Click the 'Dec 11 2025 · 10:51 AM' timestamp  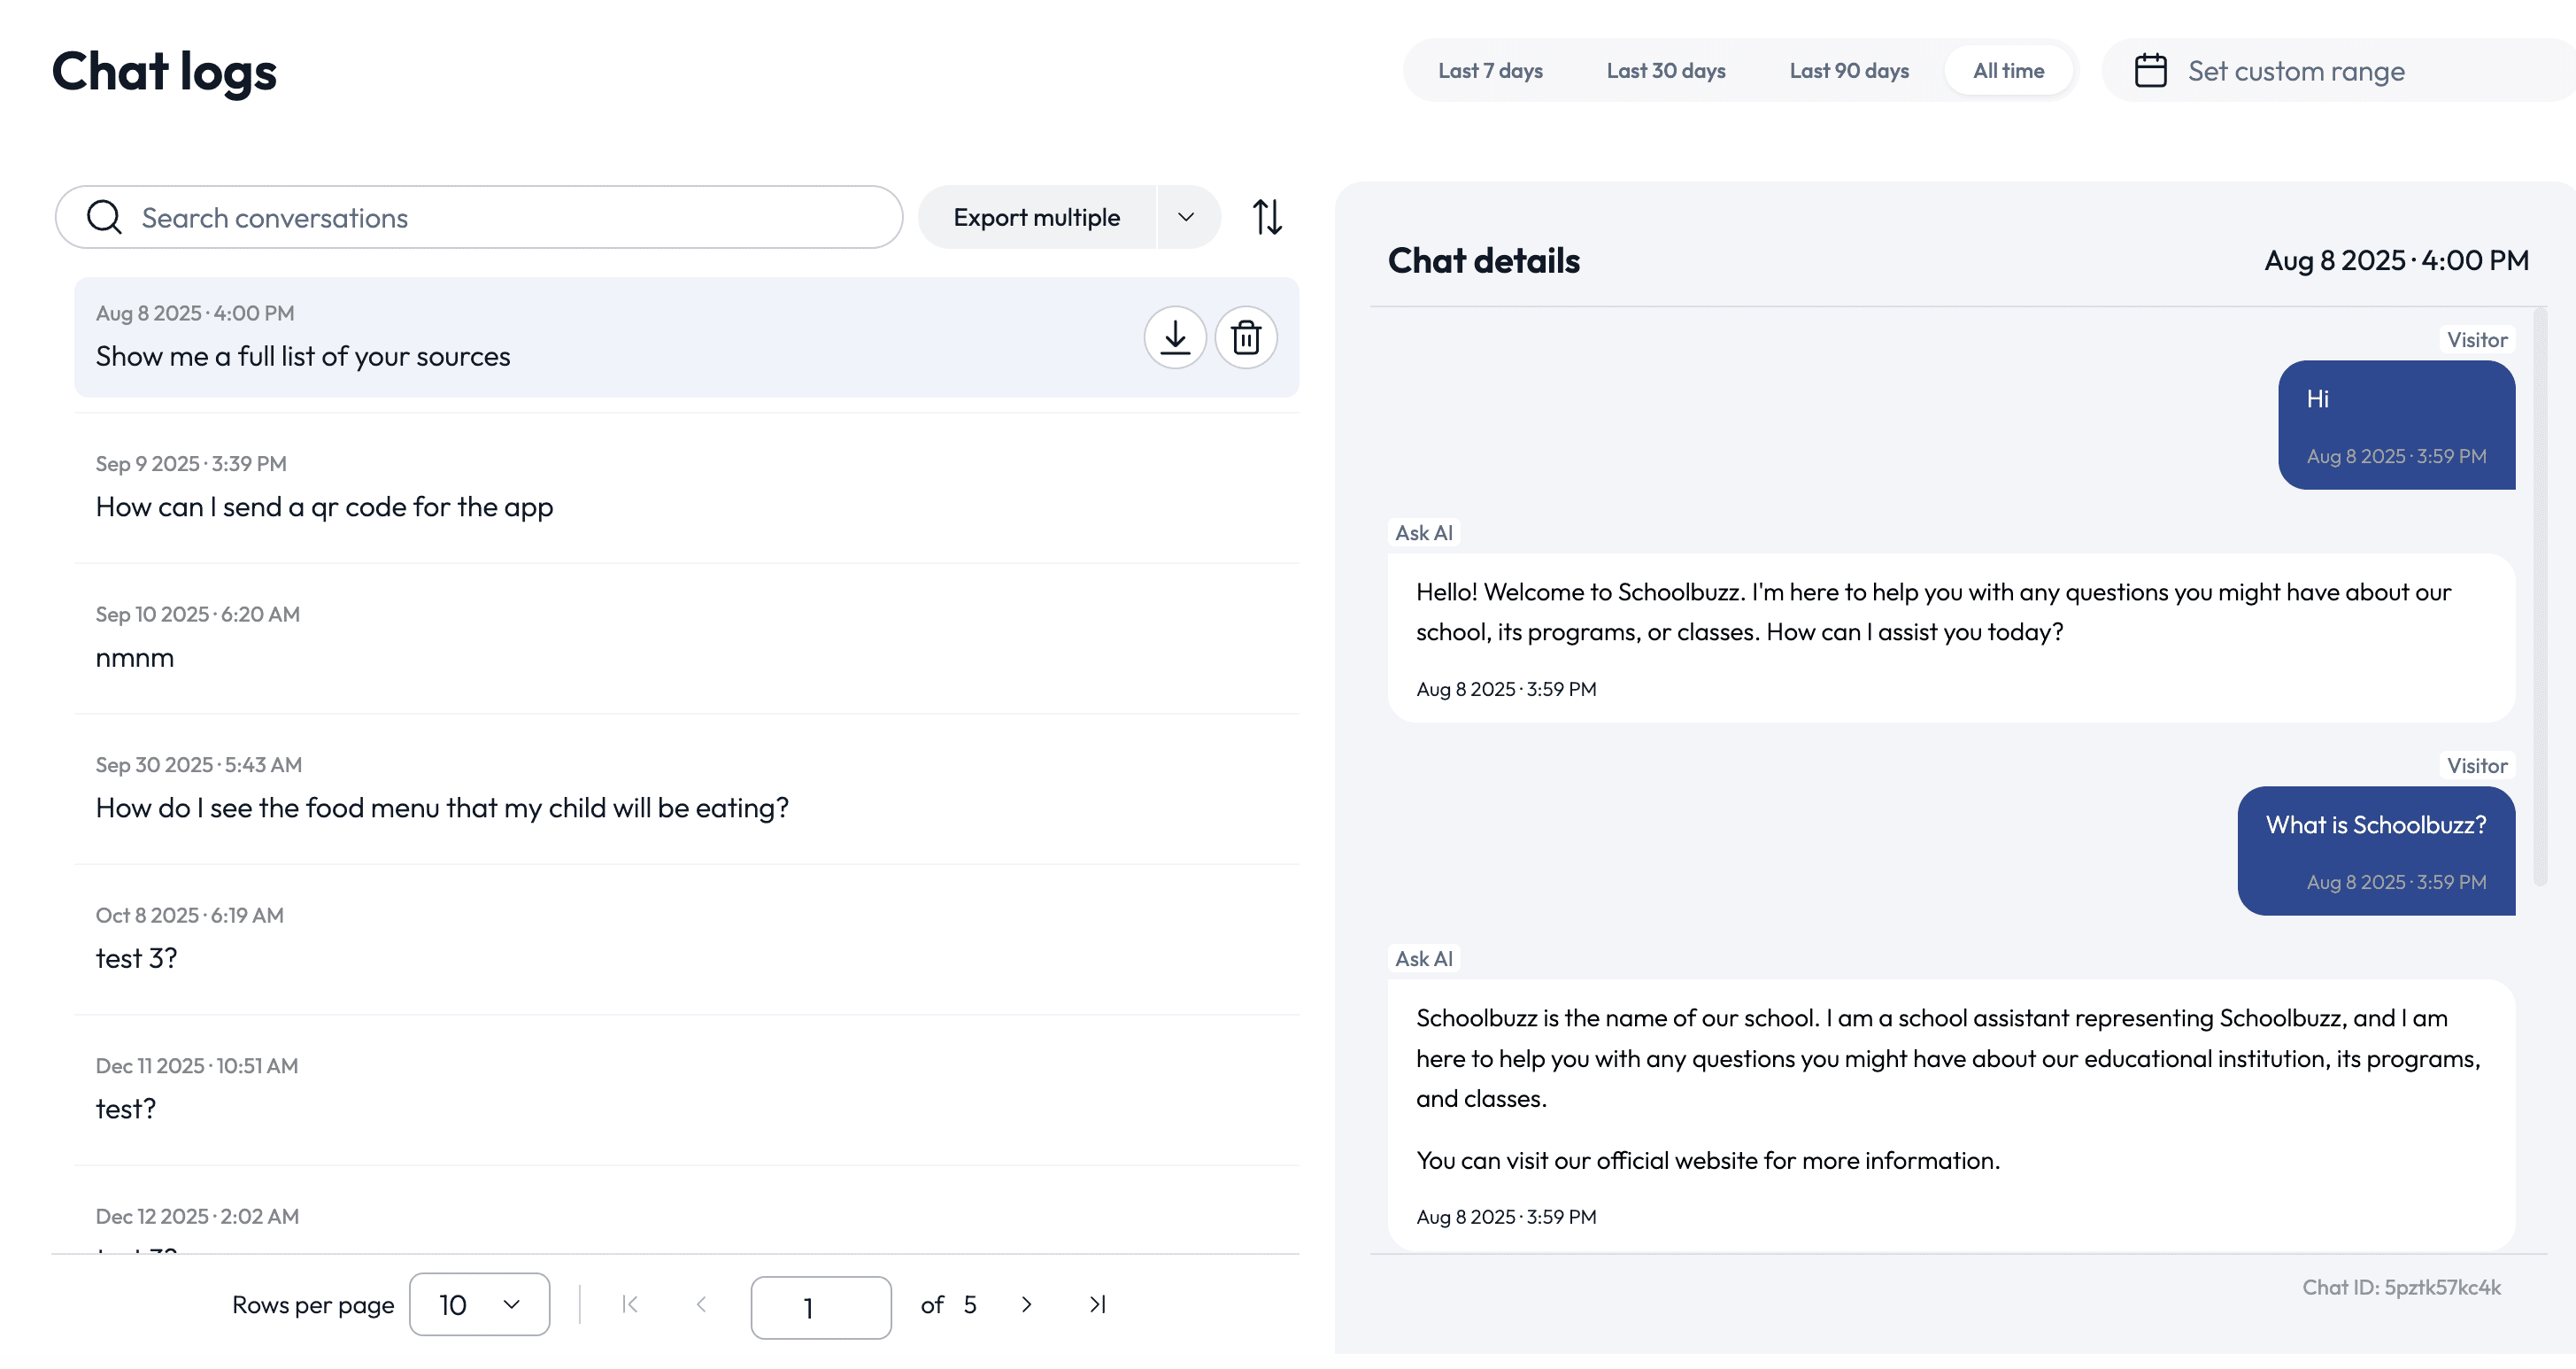197,1066
